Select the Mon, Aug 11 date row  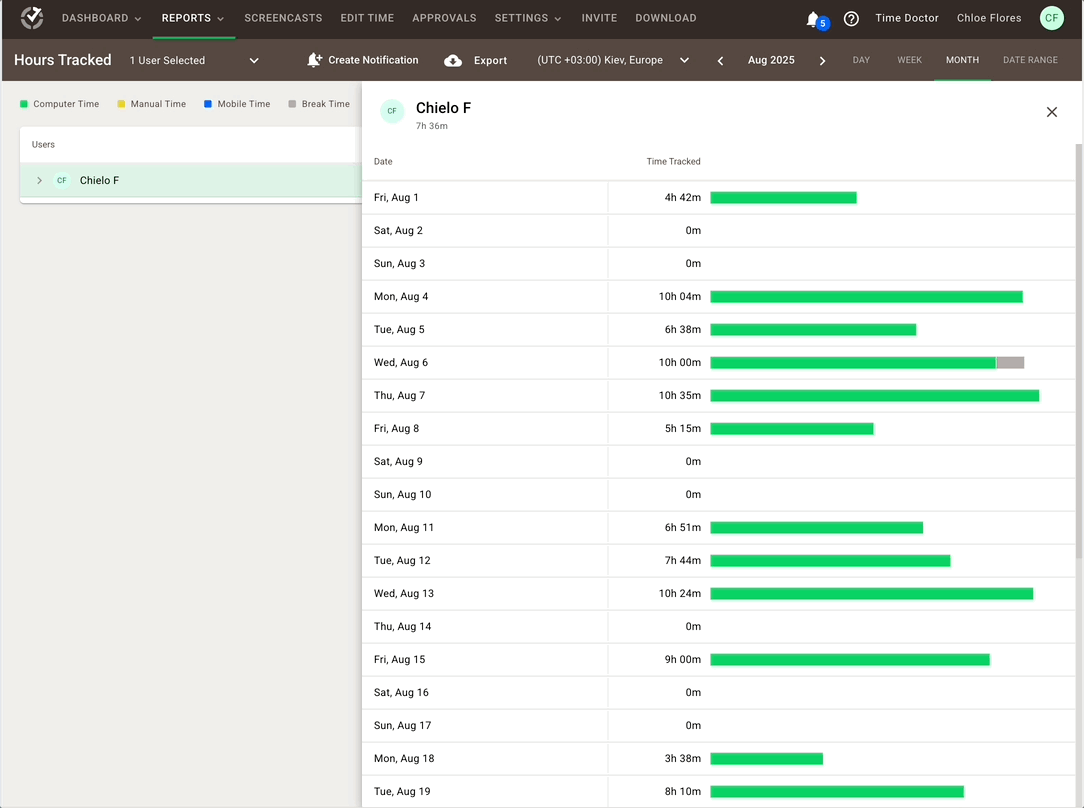(718, 527)
